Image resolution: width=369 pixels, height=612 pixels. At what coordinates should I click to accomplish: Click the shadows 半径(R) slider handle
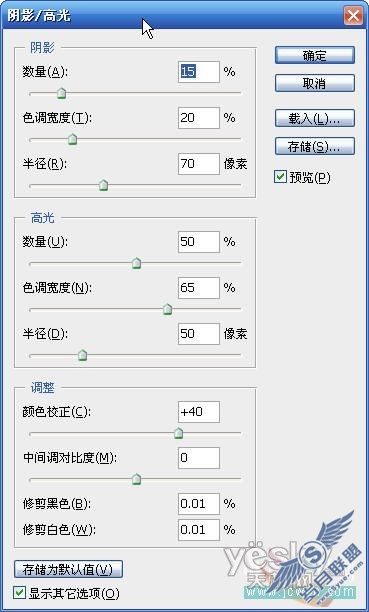coord(103,185)
